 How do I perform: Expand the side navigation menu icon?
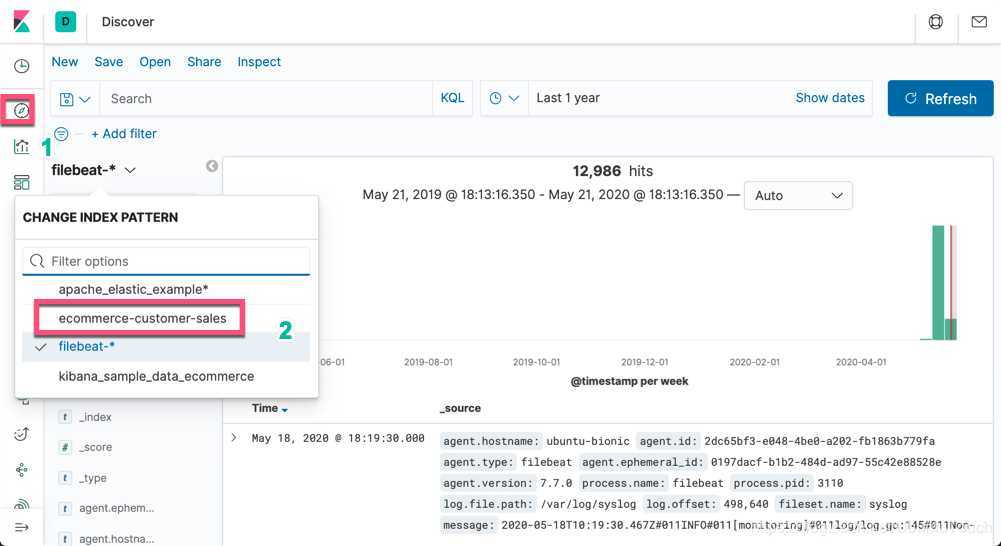(x=22, y=527)
